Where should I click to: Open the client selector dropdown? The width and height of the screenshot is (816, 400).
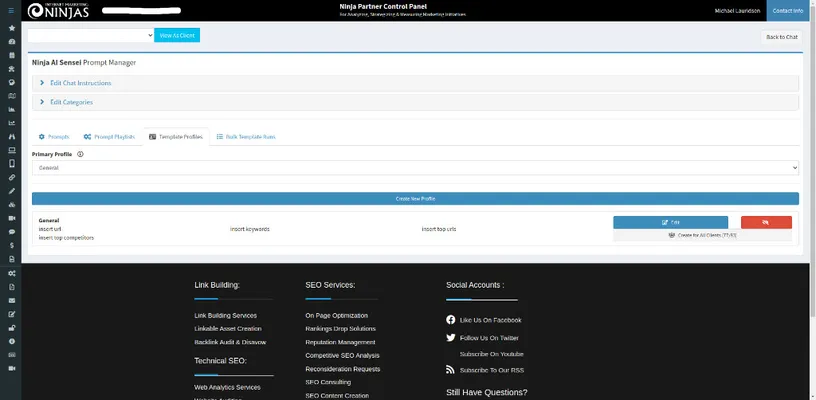coord(90,35)
